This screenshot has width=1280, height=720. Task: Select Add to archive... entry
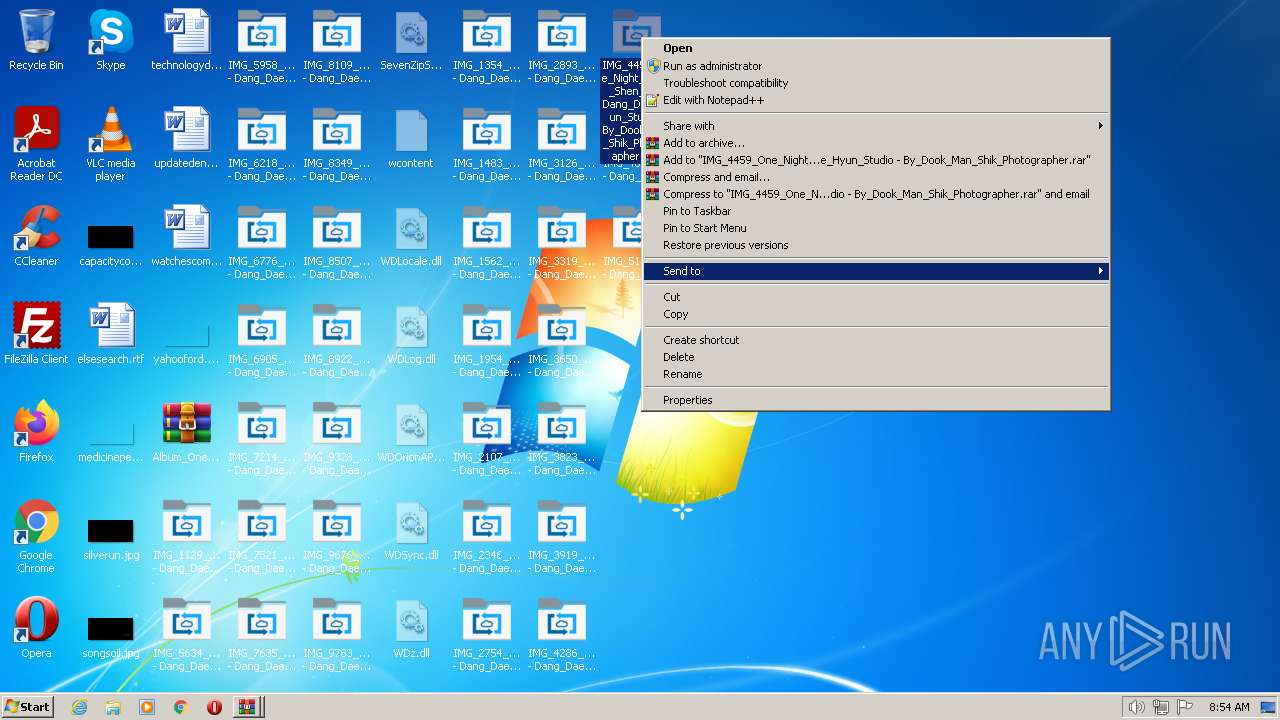(x=876, y=143)
